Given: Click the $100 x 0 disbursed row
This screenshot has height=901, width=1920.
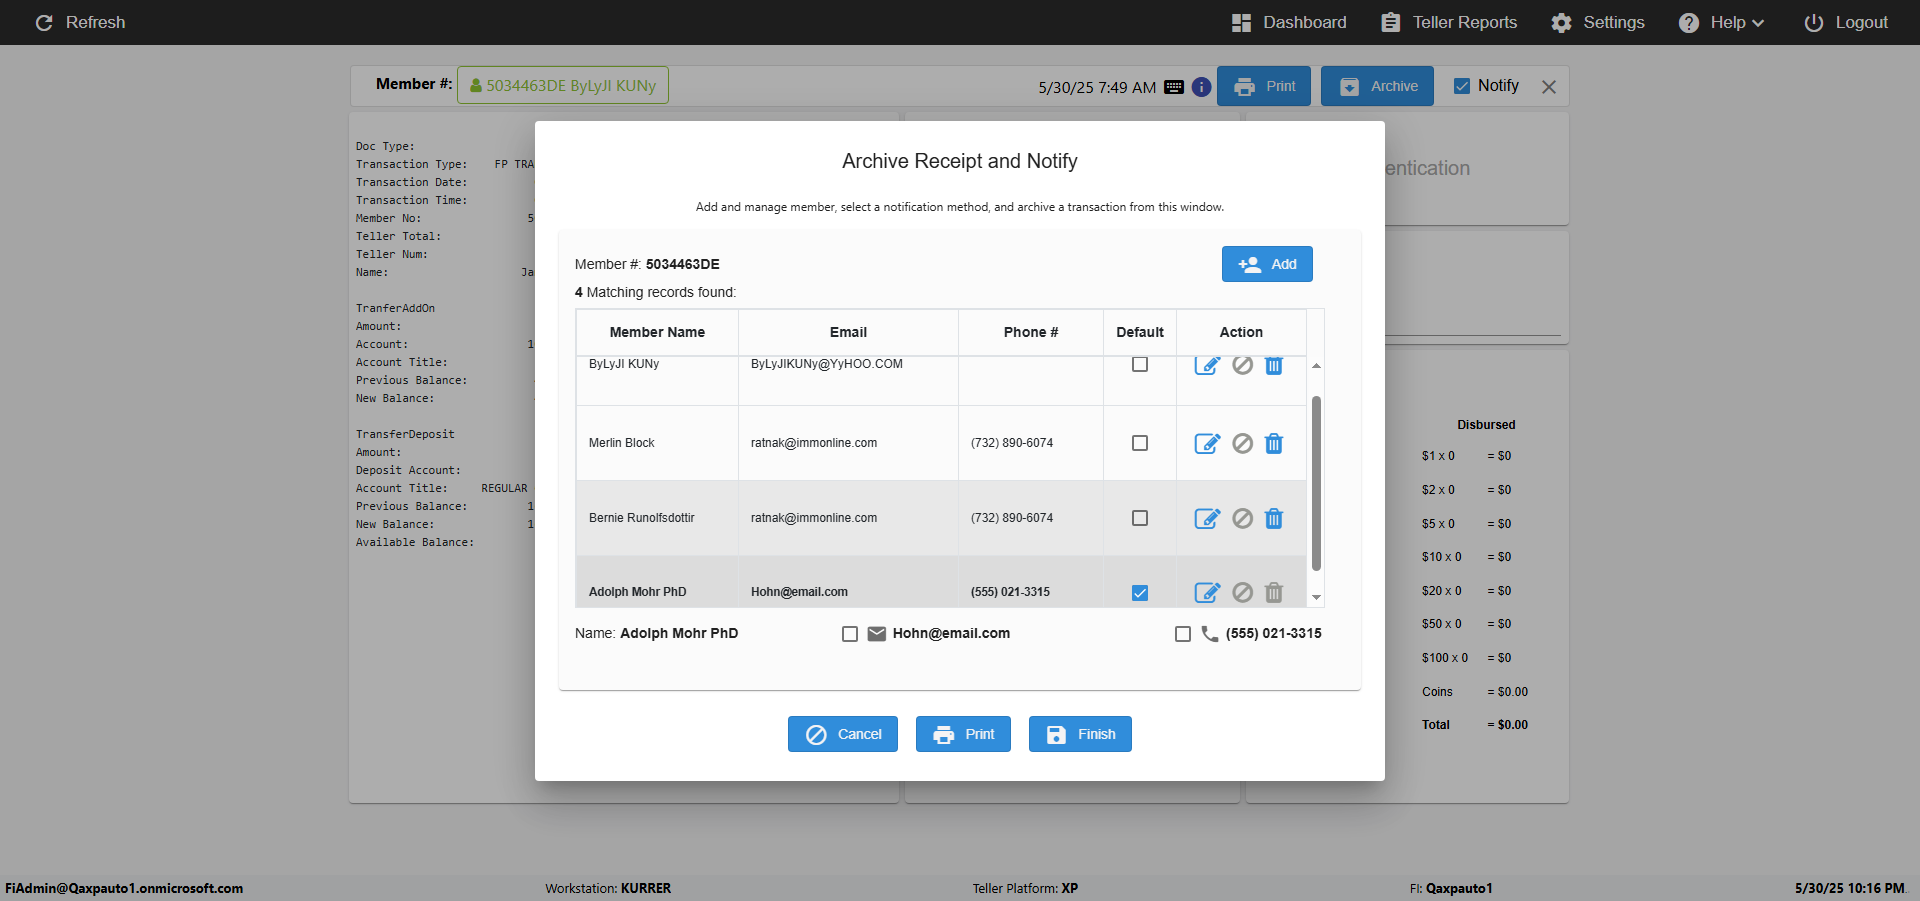Looking at the screenshot, I should click(x=1467, y=658).
